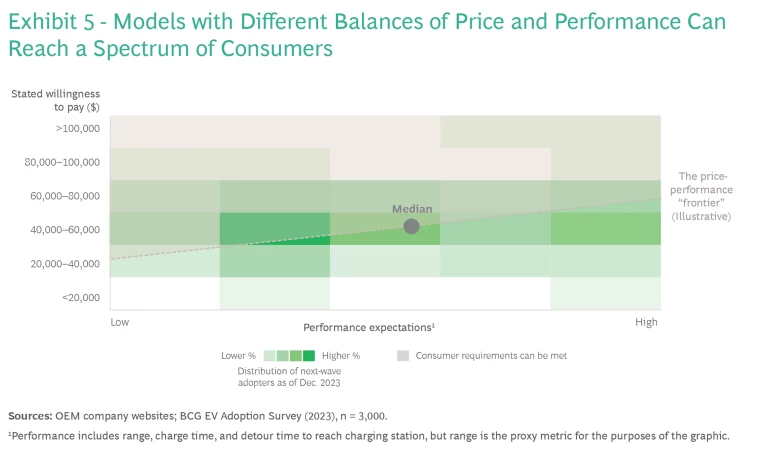Click the "Higher %" legend text
Image resolution: width=768 pixels, height=449 pixels.
point(341,355)
